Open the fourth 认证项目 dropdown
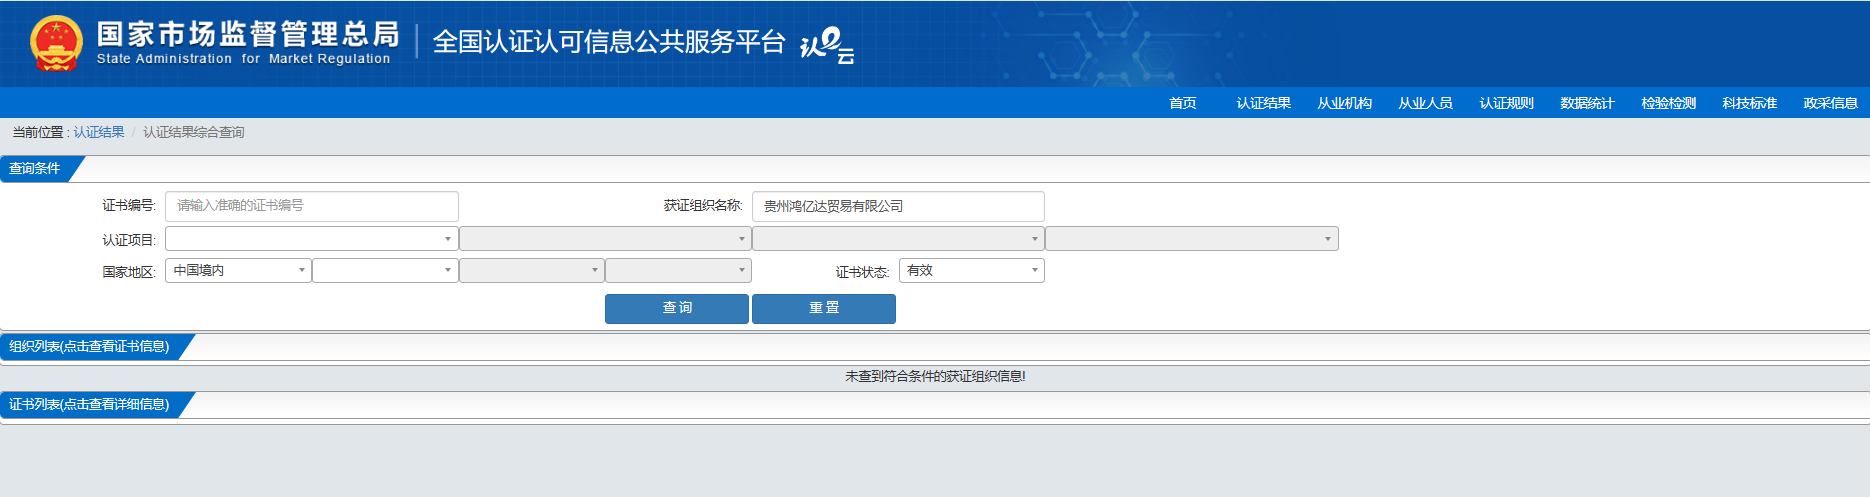The image size is (1870, 497). point(1192,239)
